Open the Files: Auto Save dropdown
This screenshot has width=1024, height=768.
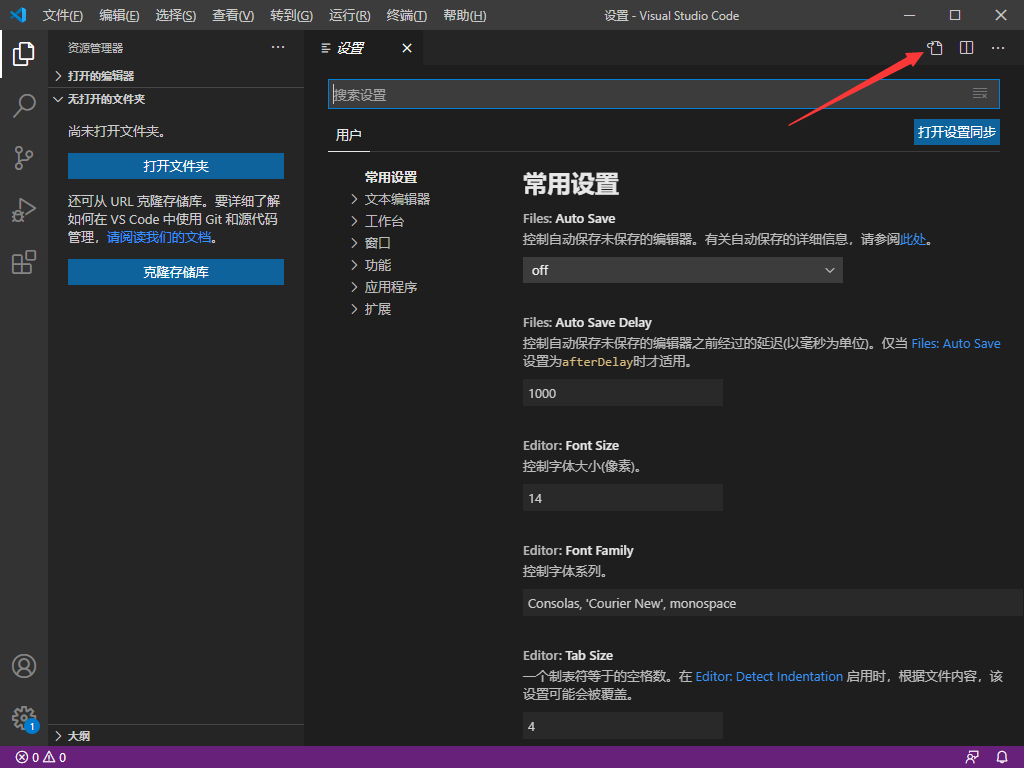682,270
